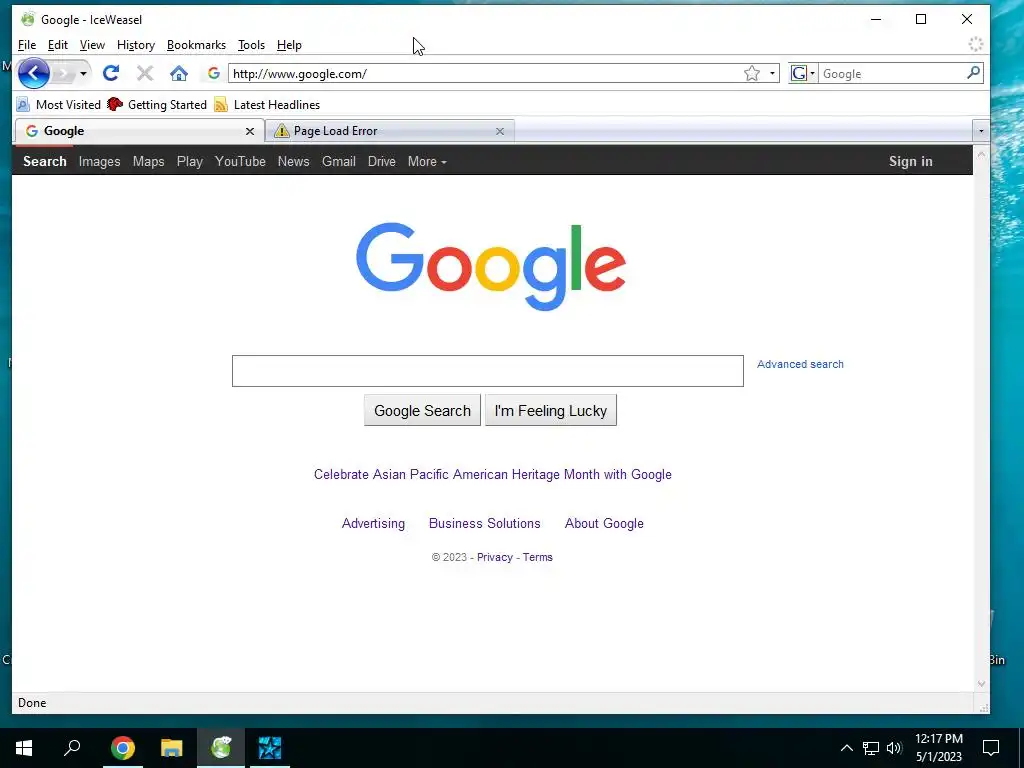This screenshot has width=1024, height=768.
Task: Click the URL address field
Action: tap(486, 73)
